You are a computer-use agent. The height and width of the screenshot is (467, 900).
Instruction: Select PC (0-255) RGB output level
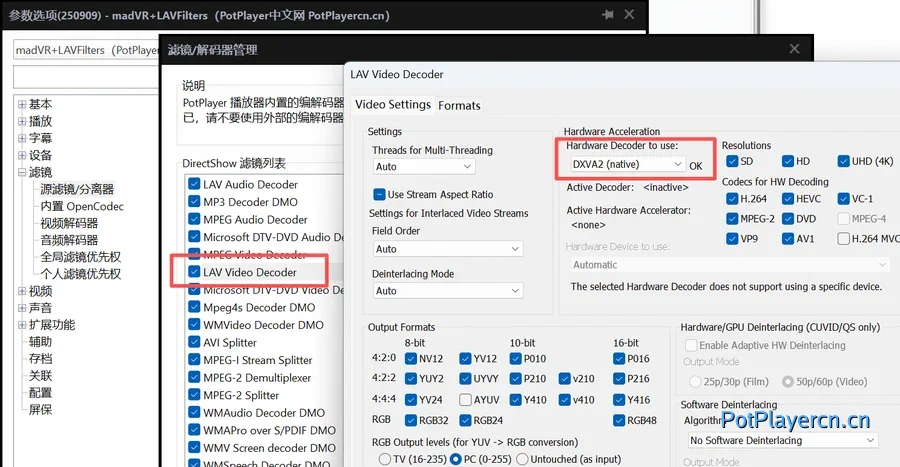pyautogui.click(x=456, y=460)
